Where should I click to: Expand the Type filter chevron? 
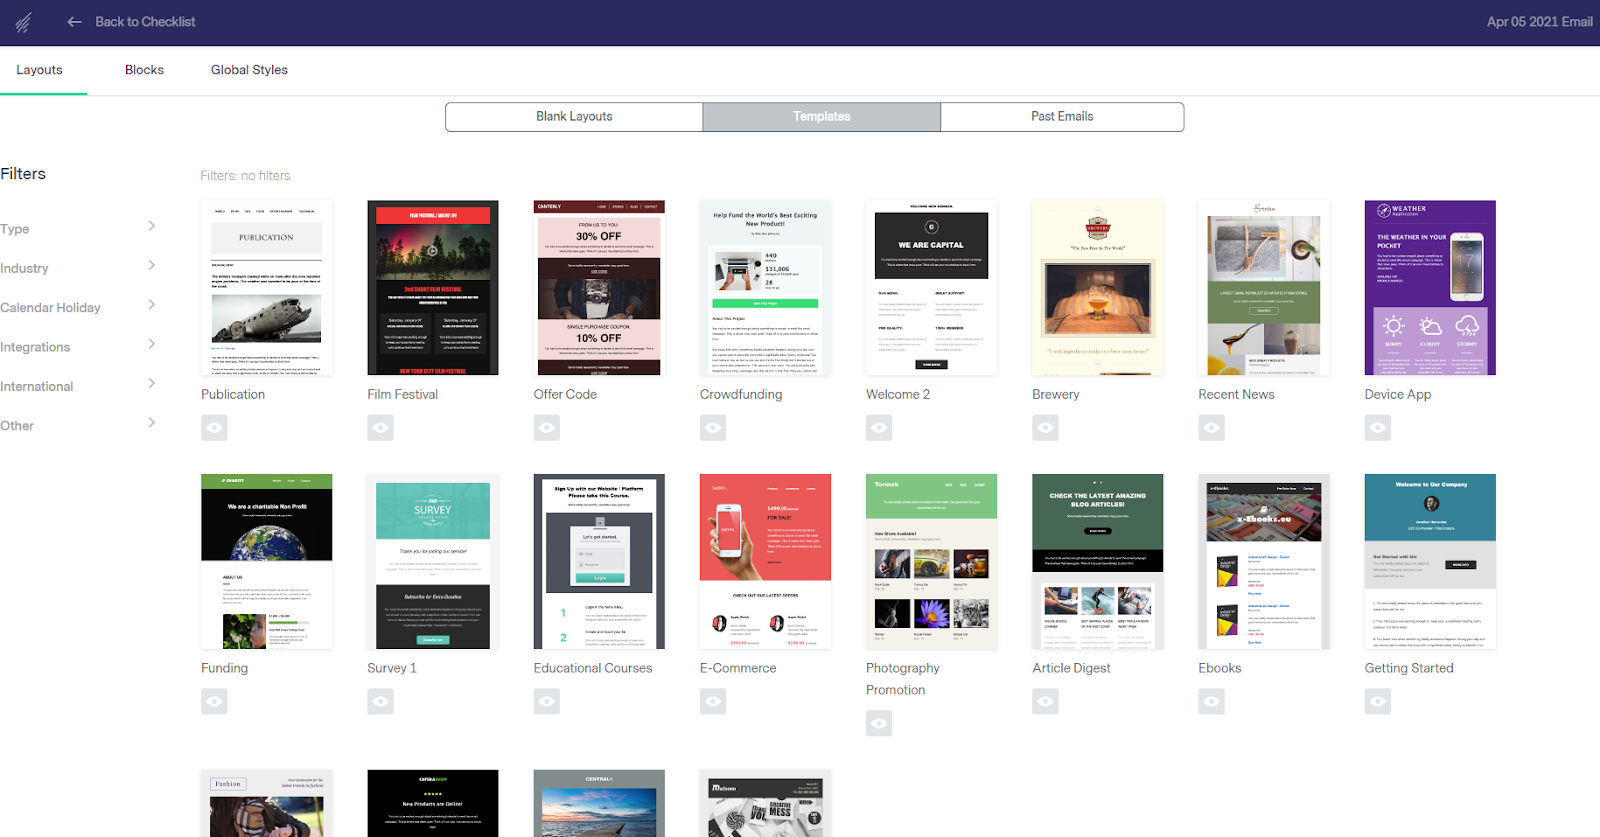pyautogui.click(x=152, y=226)
